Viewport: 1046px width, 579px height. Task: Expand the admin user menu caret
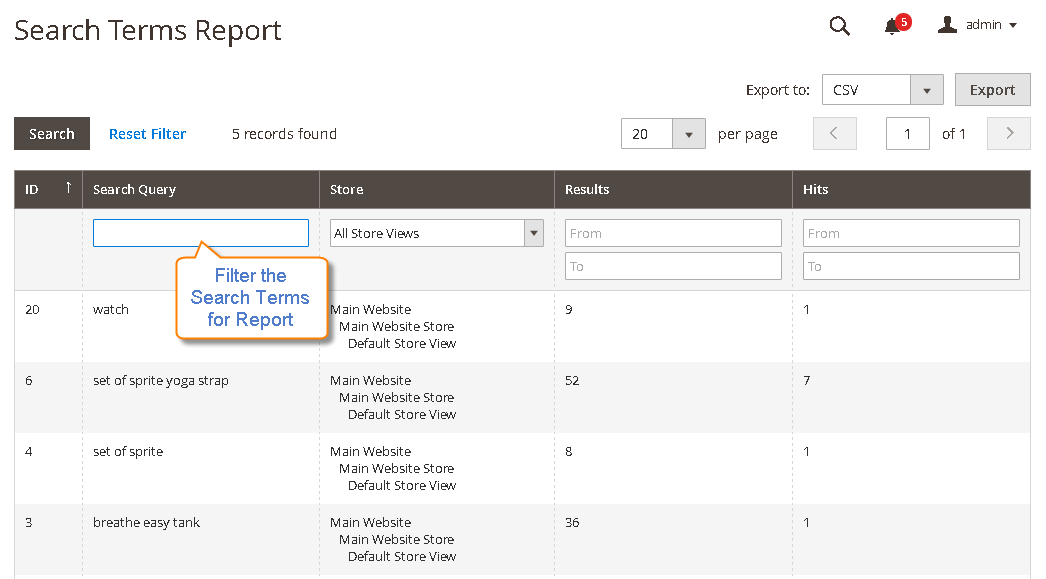click(x=1012, y=26)
